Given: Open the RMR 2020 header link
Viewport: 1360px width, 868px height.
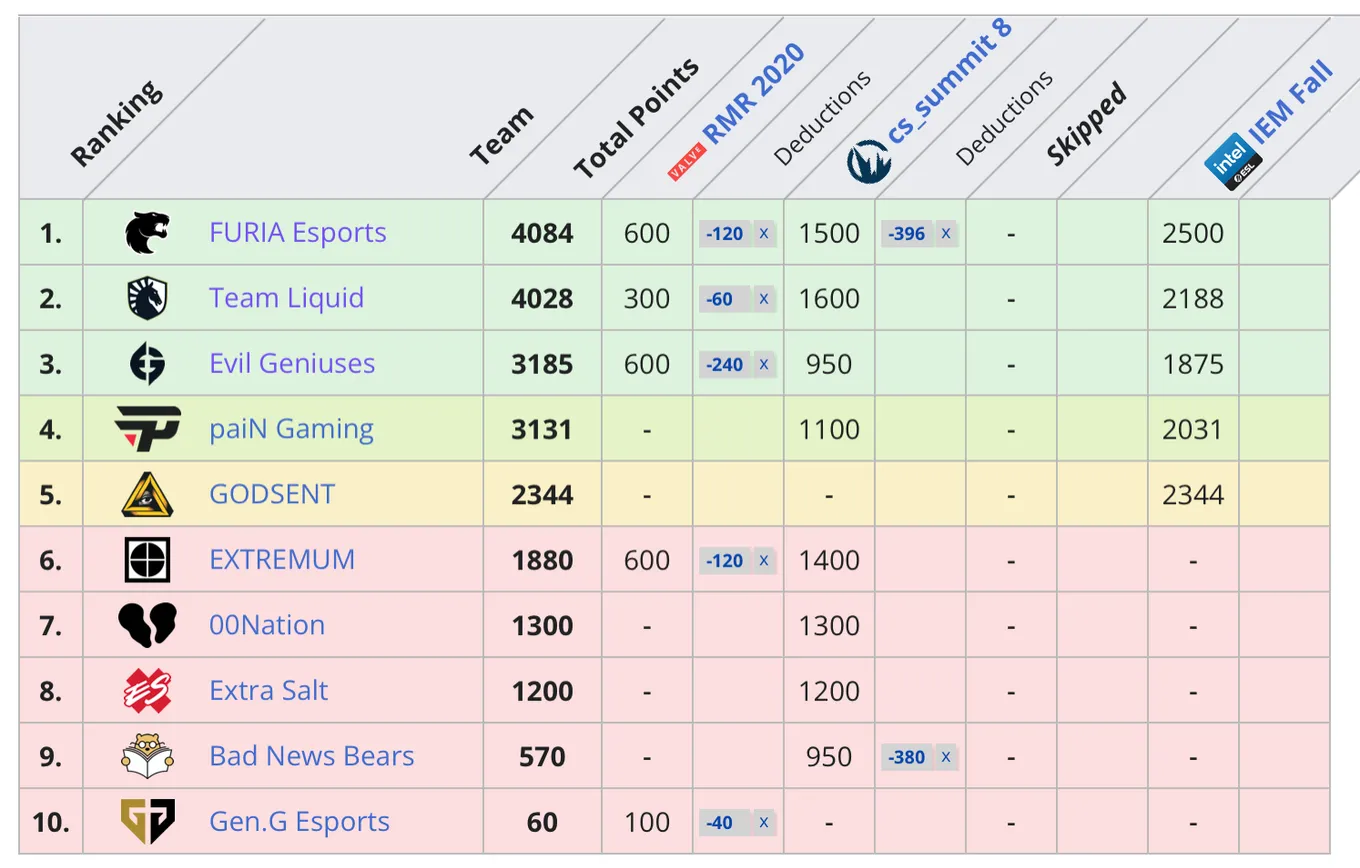Looking at the screenshot, I should pyautogui.click(x=755, y=94).
